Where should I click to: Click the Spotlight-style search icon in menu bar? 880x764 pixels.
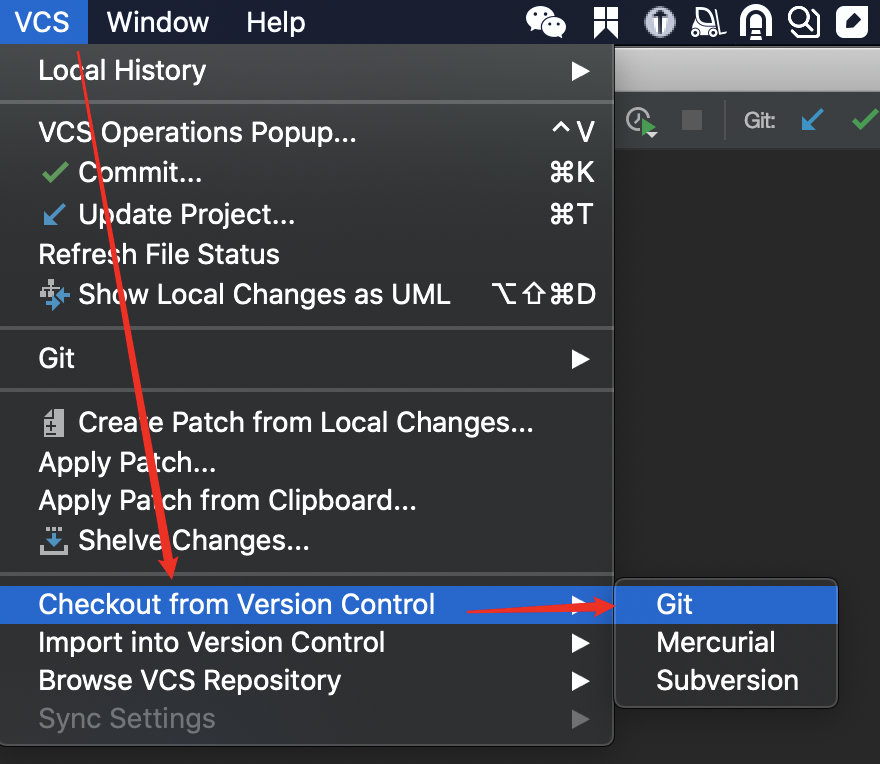[804, 22]
